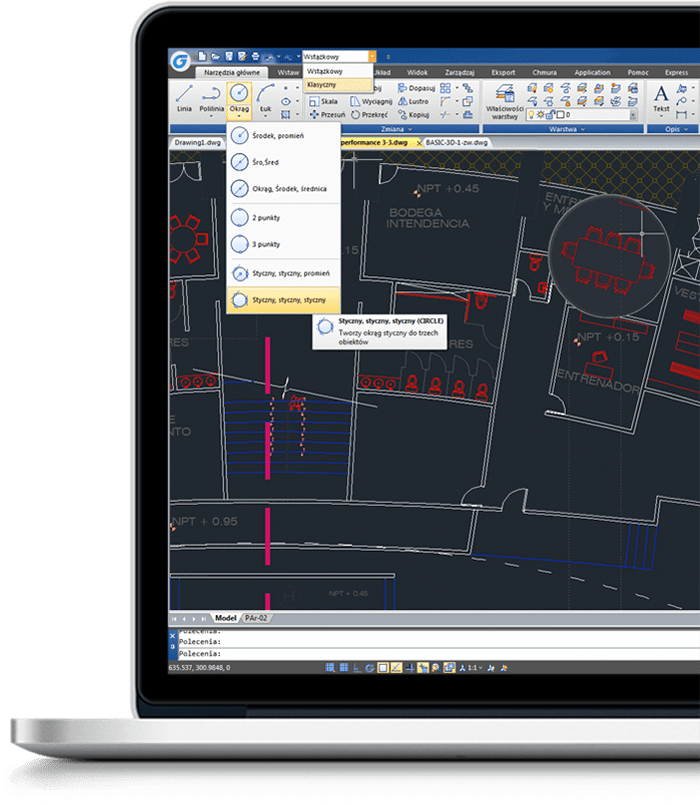This screenshot has width=700, height=806.
Task: Expand the Tekst dropdown arrow
Action: click(661, 116)
